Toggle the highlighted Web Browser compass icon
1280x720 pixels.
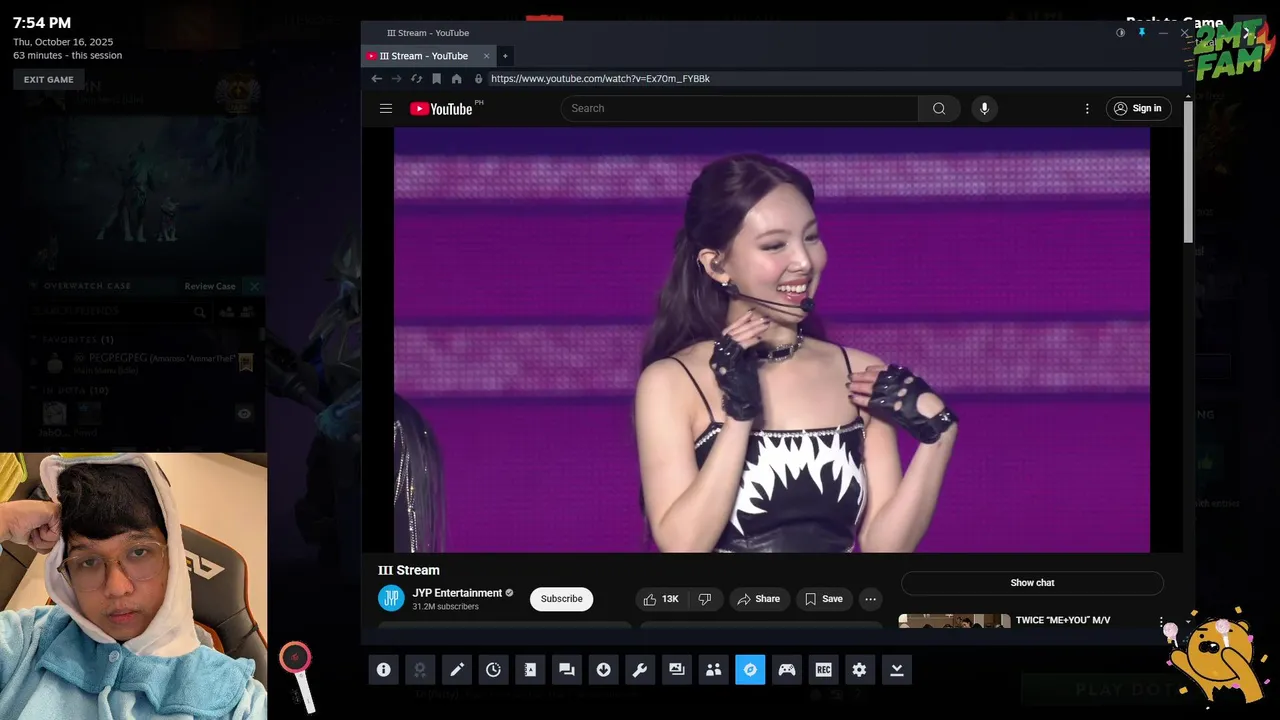click(x=750, y=670)
